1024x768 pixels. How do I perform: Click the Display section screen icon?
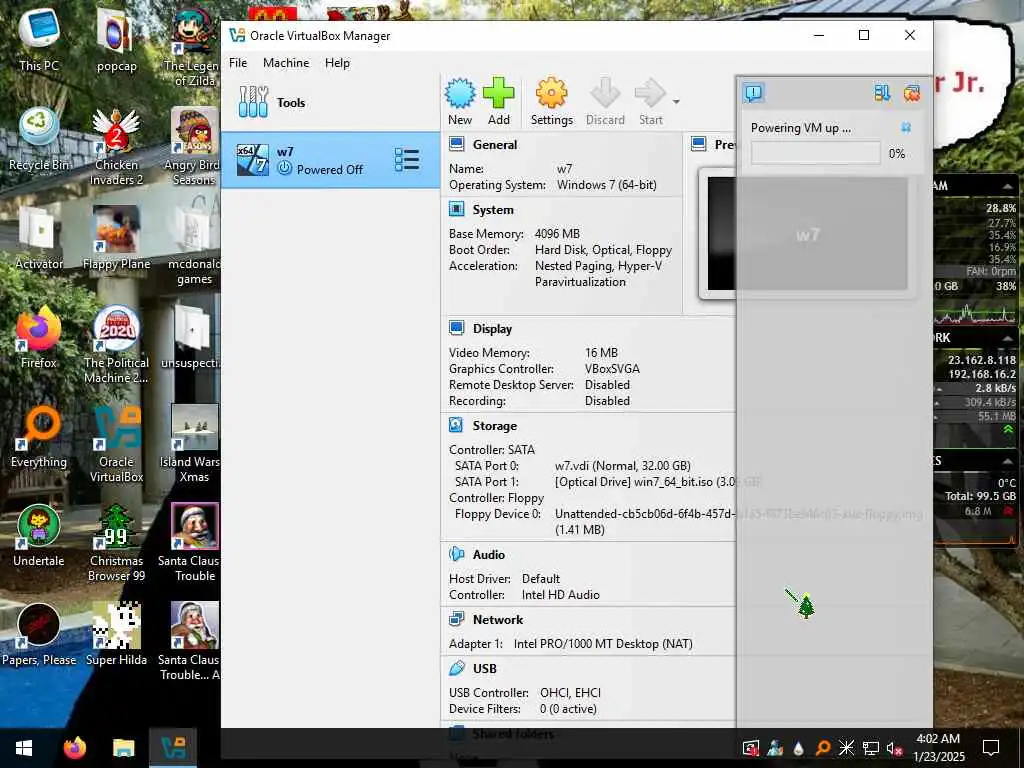[x=456, y=328]
